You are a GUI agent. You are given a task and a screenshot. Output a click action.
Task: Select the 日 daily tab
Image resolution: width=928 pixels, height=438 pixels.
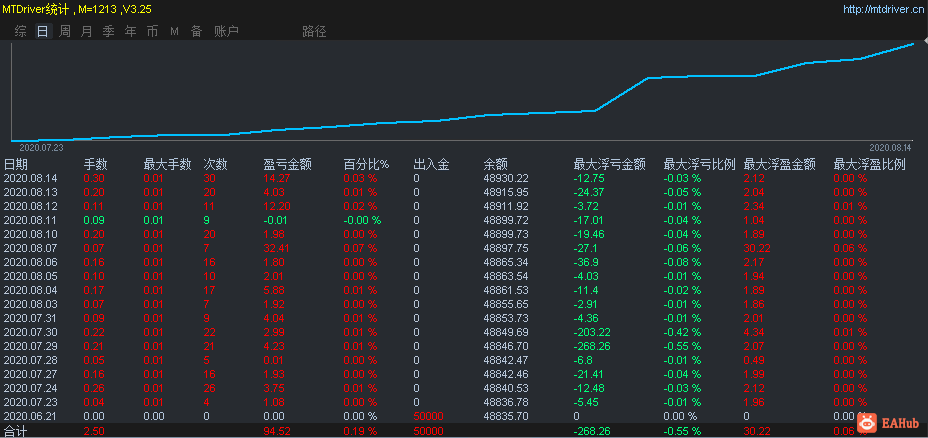click(43, 31)
